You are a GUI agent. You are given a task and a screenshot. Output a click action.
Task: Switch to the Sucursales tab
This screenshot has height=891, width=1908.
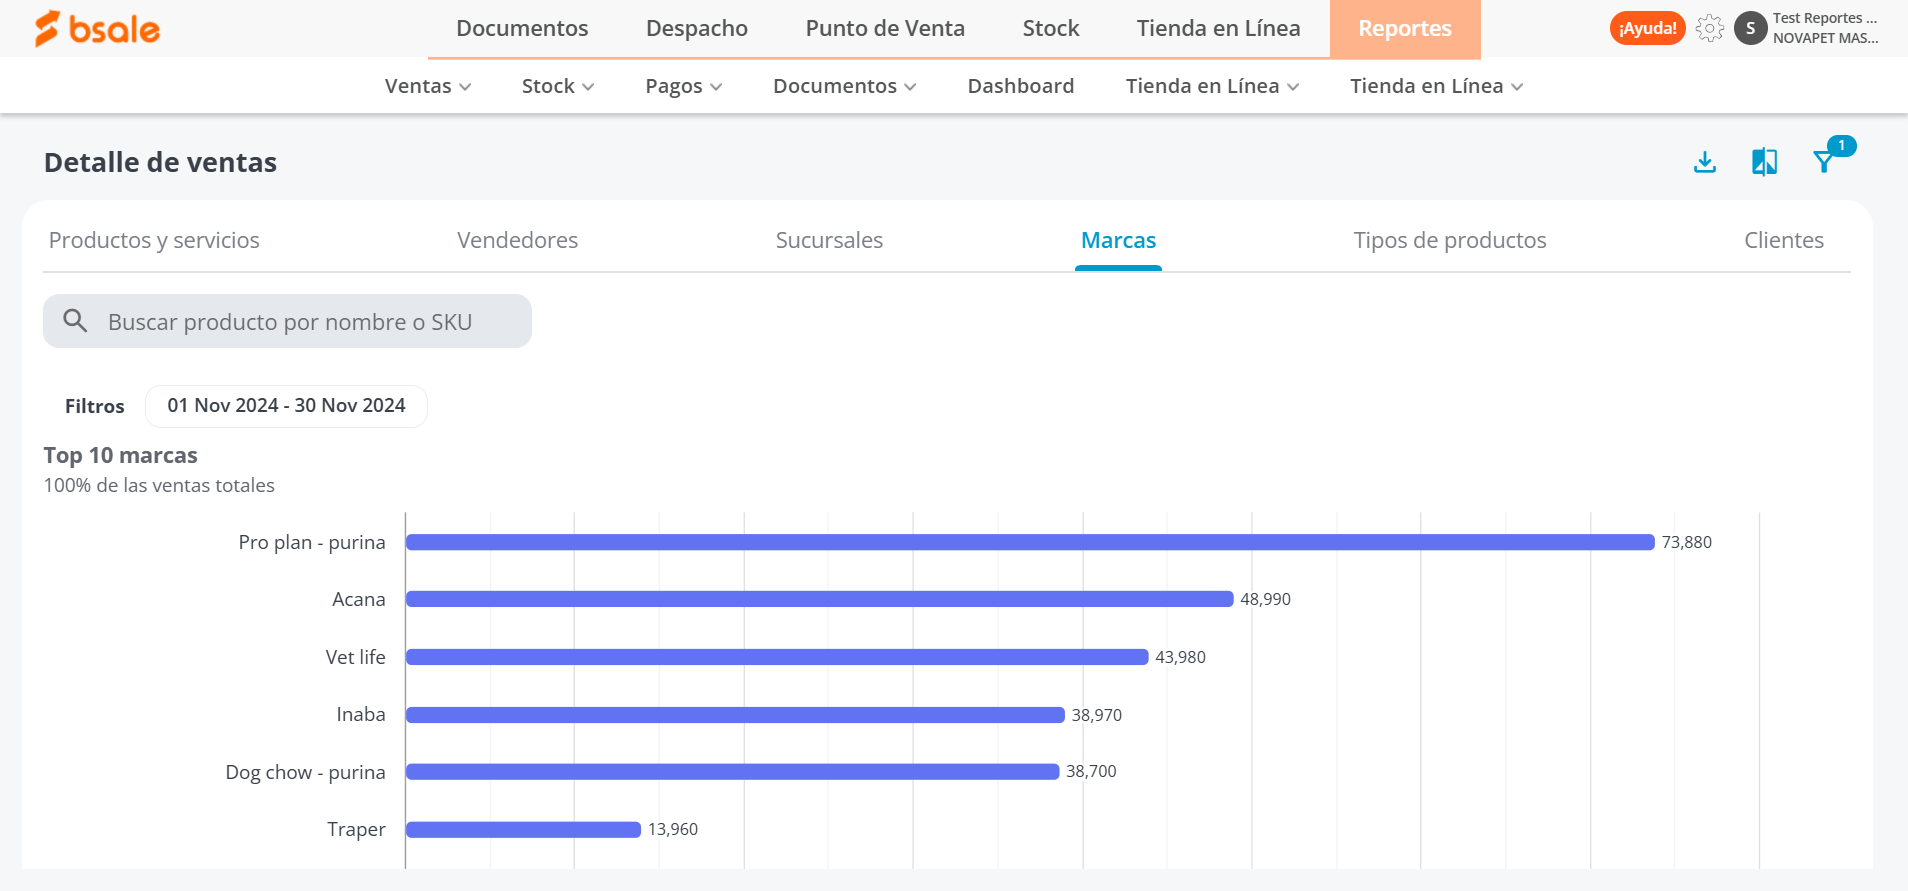[829, 240]
